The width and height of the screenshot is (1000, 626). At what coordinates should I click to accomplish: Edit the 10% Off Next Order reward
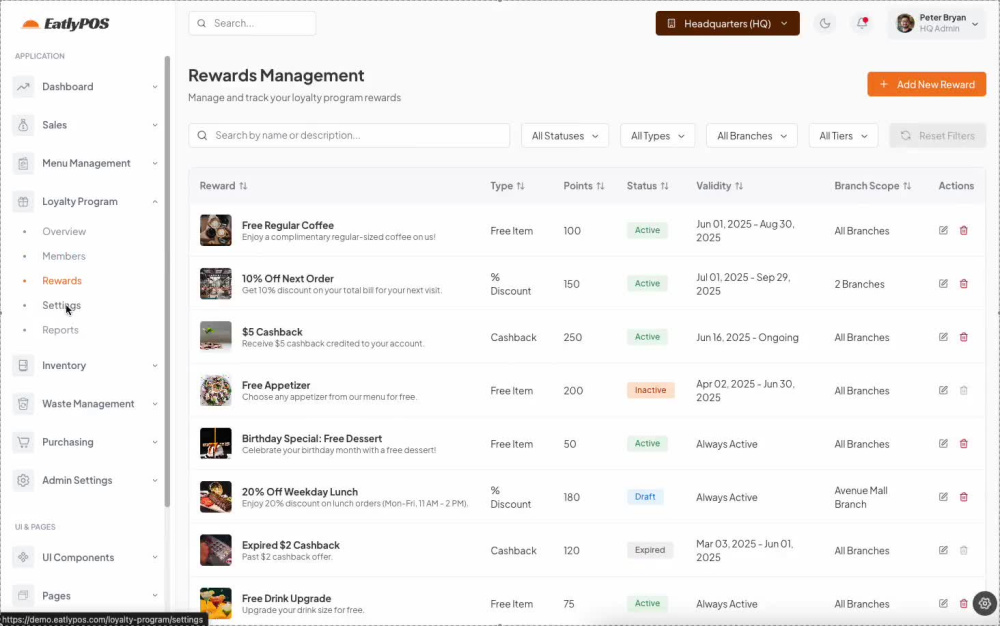pos(943,284)
